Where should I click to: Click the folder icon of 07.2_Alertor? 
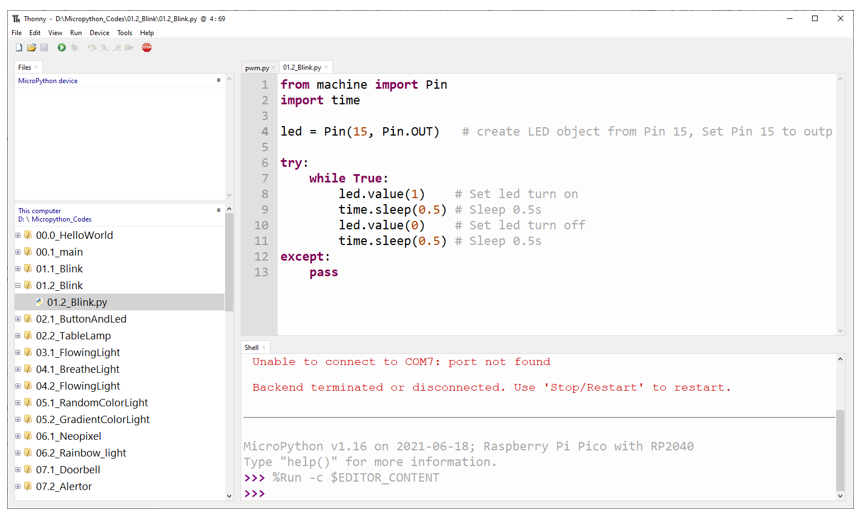(x=28, y=486)
